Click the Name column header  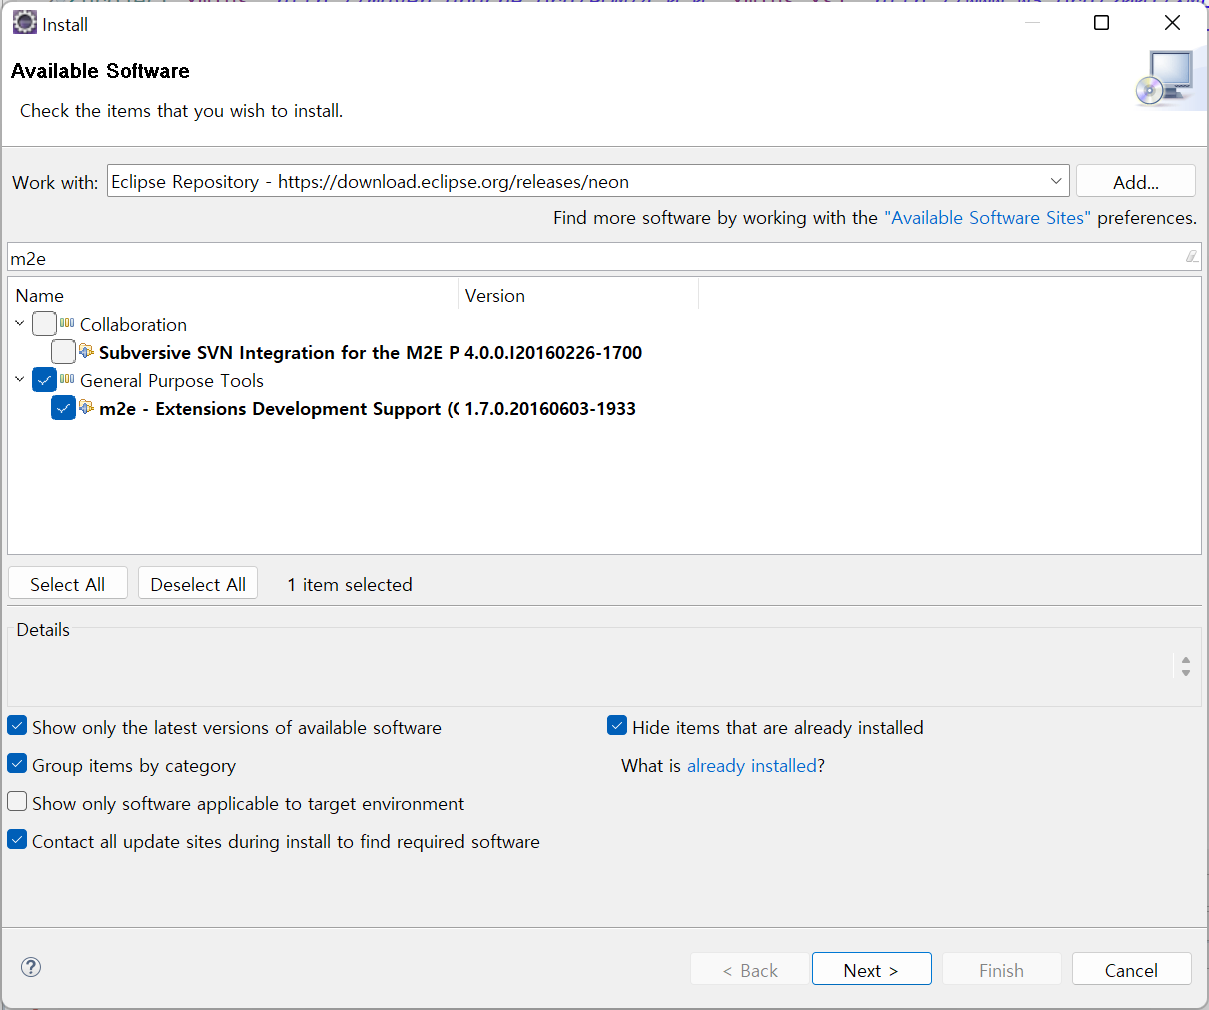[x=233, y=295]
